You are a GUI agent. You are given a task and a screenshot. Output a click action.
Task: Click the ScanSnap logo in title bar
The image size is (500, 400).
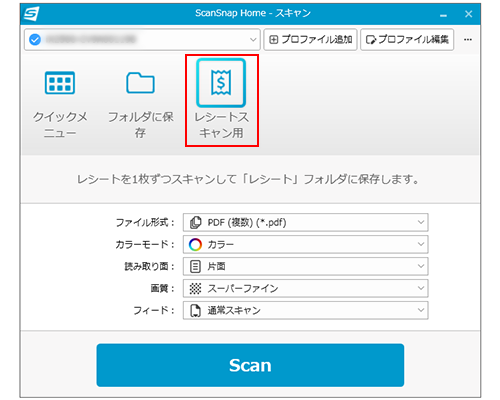click(32, 14)
